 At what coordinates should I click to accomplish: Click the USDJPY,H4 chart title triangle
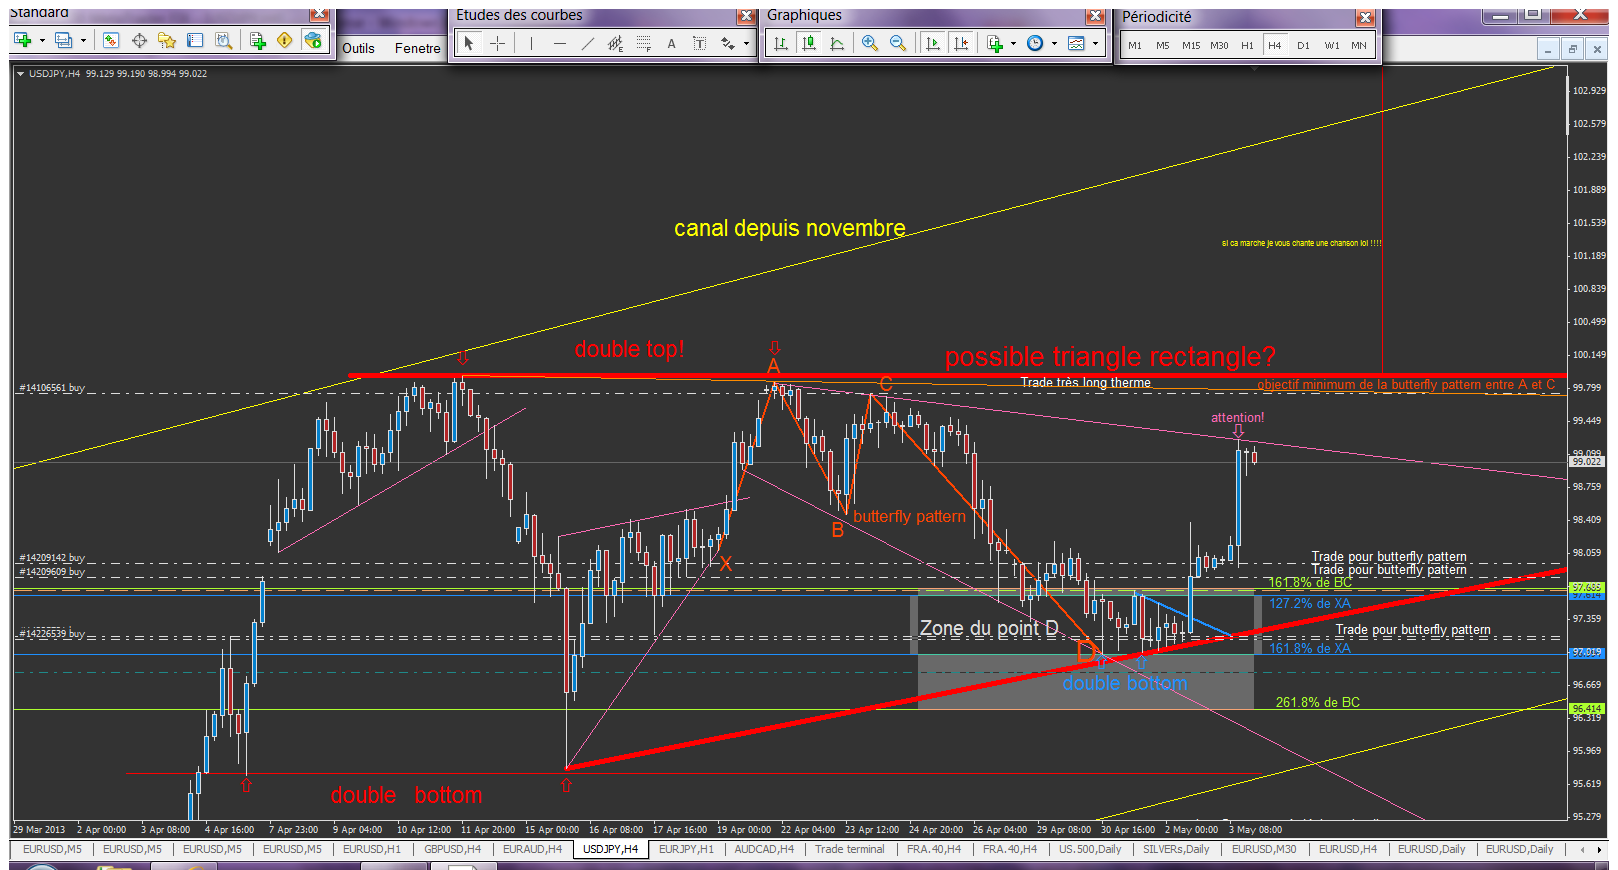click(x=20, y=74)
